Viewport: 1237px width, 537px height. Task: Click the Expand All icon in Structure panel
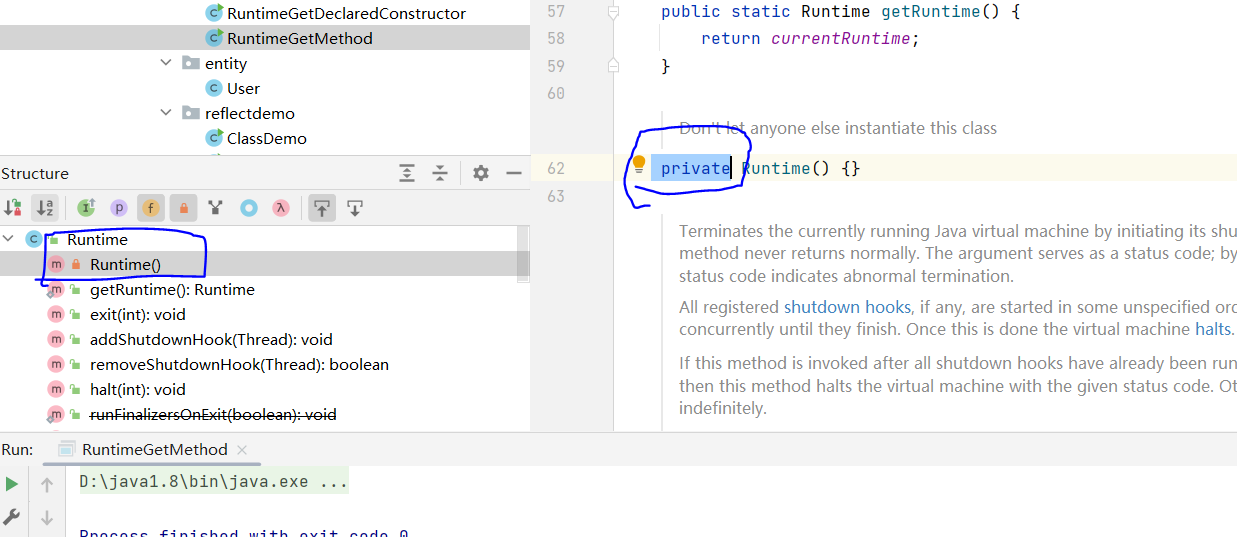407,173
